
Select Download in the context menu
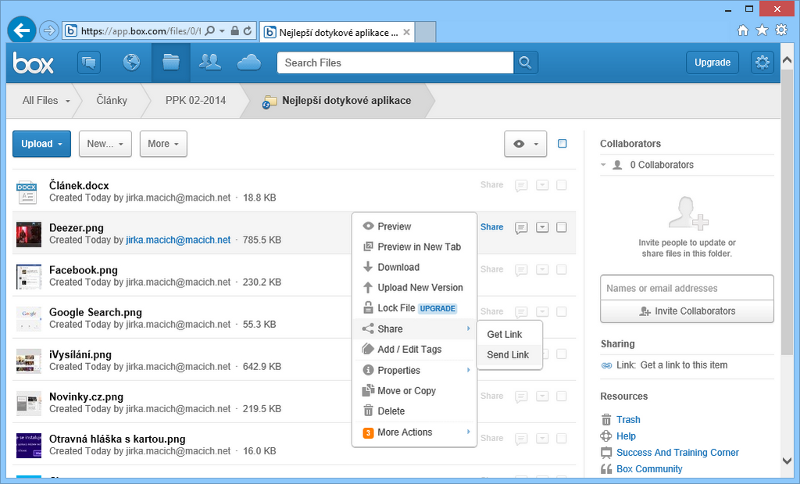398,267
